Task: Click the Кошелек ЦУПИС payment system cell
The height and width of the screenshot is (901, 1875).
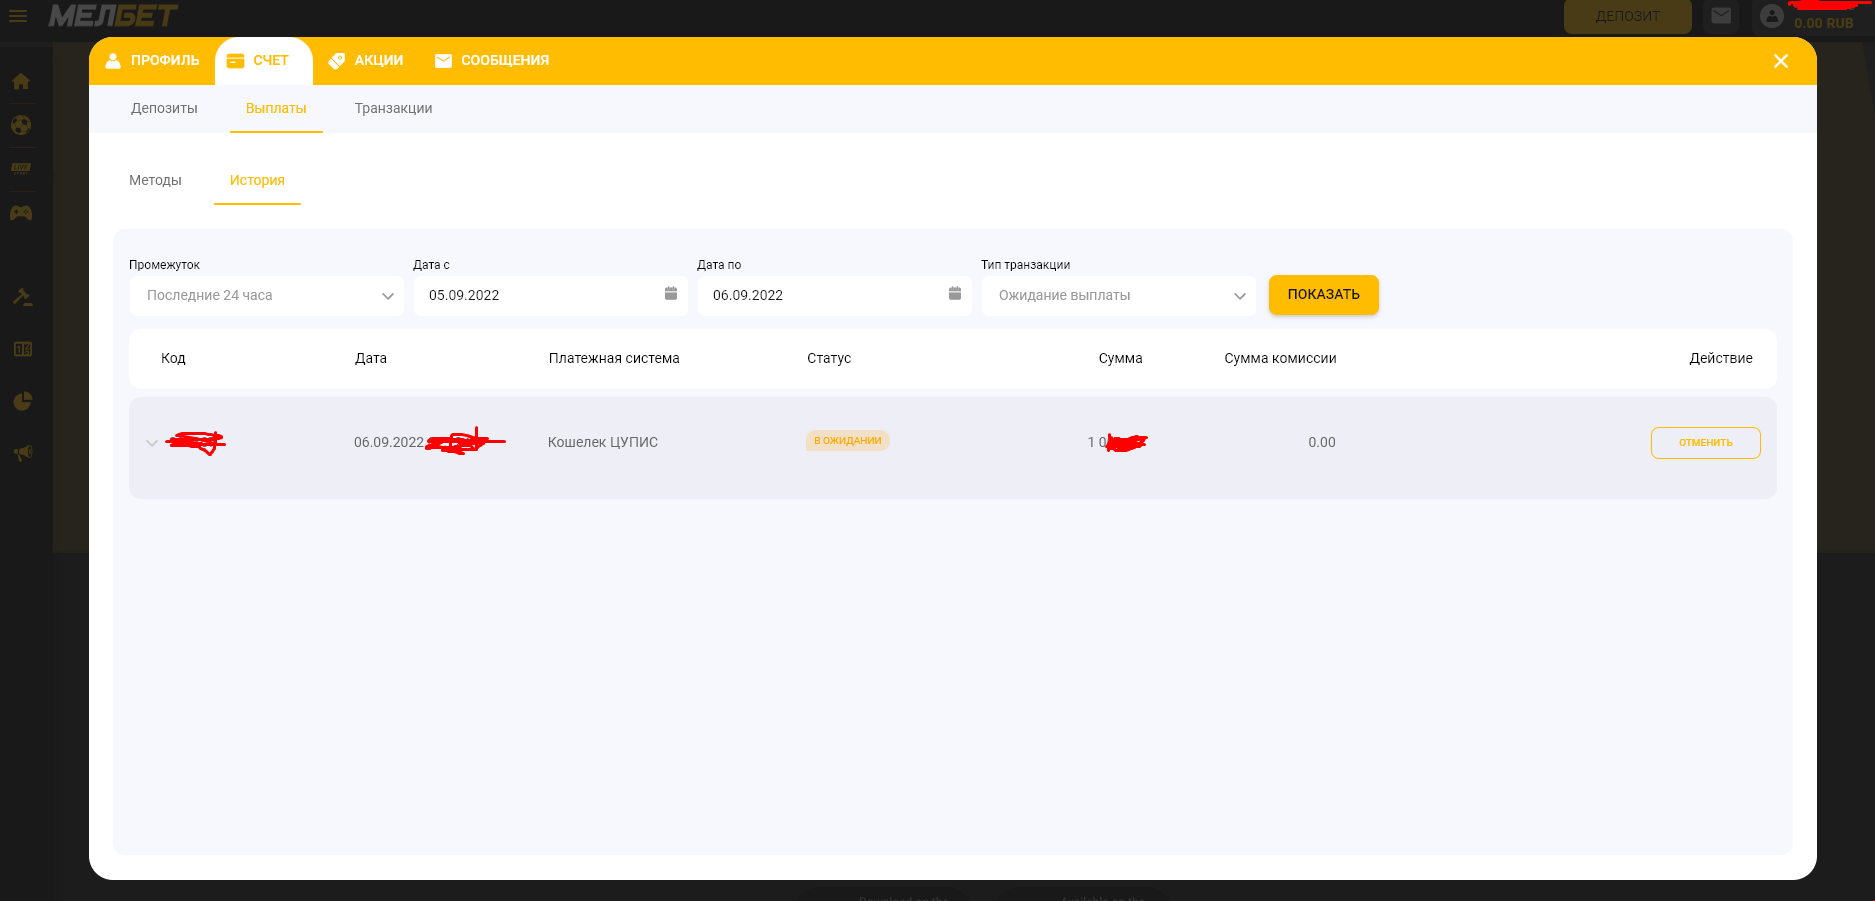Action: pos(603,442)
